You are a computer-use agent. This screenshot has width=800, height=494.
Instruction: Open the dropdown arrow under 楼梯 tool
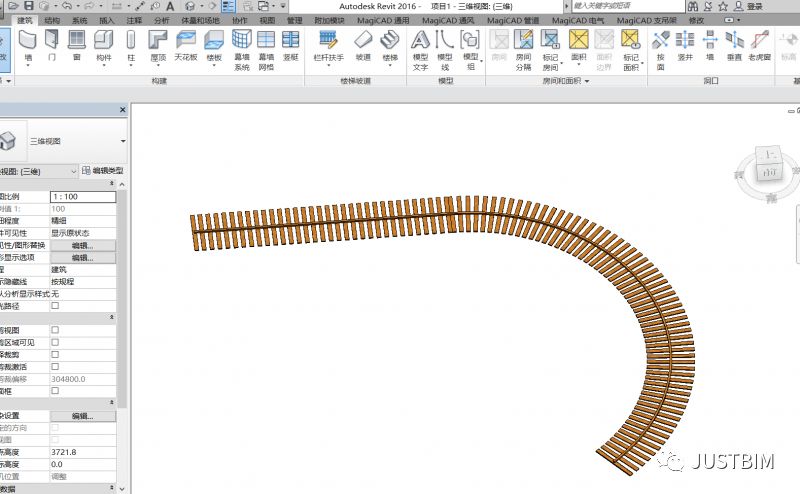(x=390, y=66)
